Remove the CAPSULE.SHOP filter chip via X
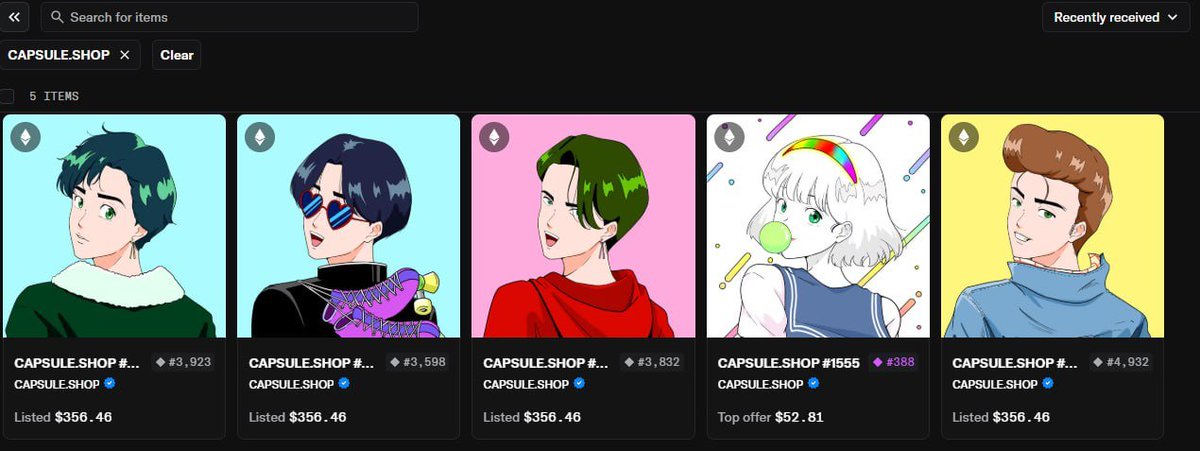Viewport: 1200px width, 451px height. pos(124,55)
